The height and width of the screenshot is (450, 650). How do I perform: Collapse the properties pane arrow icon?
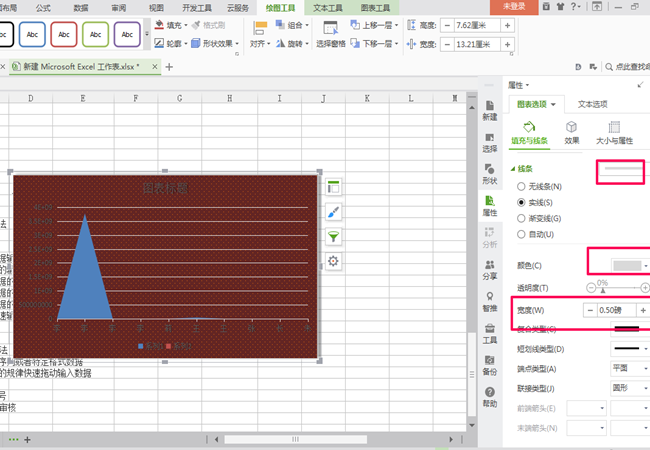pyautogui.click(x=640, y=85)
